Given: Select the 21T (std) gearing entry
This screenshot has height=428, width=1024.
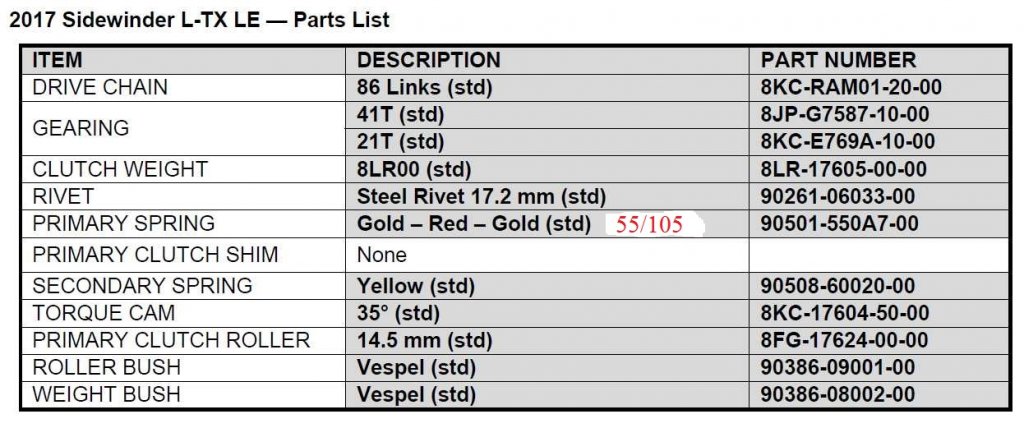Looking at the screenshot, I should pos(400,141).
